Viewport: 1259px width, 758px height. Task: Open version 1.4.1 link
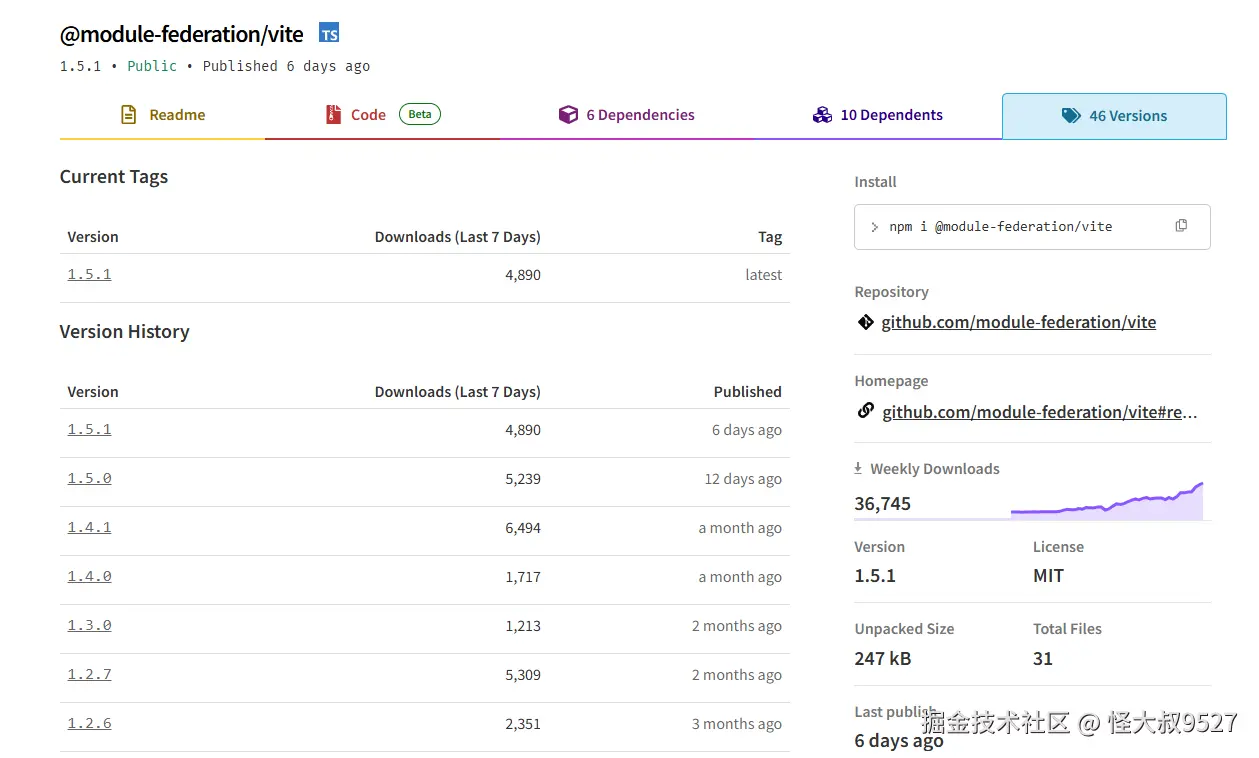[x=89, y=527]
